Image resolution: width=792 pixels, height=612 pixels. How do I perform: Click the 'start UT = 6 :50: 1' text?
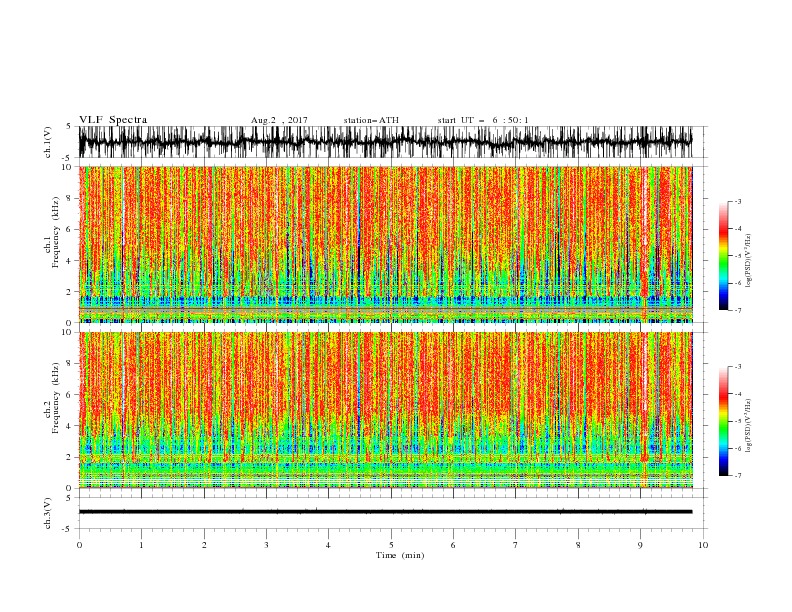click(x=483, y=120)
